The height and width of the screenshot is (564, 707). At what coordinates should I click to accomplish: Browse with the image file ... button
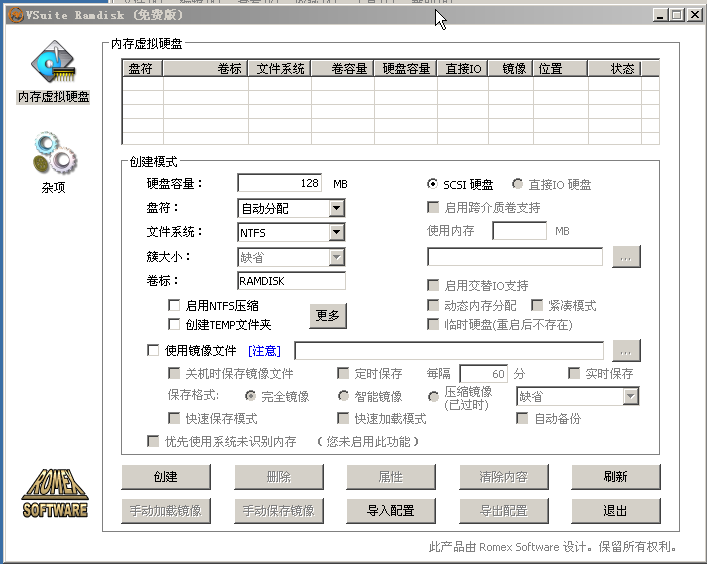coord(626,350)
